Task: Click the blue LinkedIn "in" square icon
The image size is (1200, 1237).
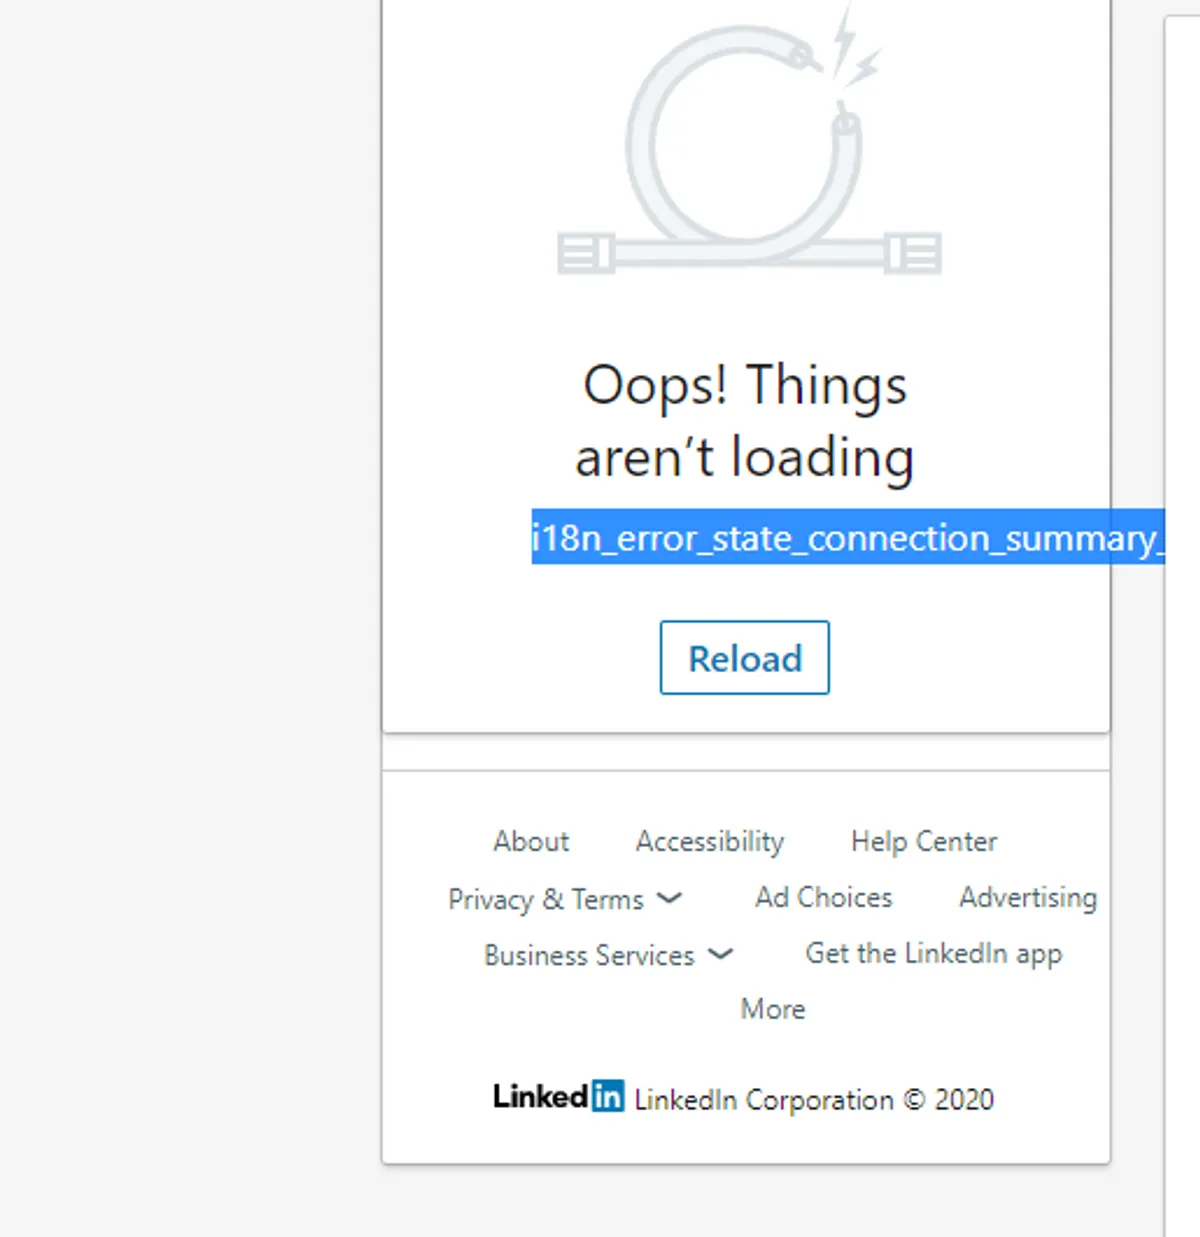Action: (x=607, y=1097)
